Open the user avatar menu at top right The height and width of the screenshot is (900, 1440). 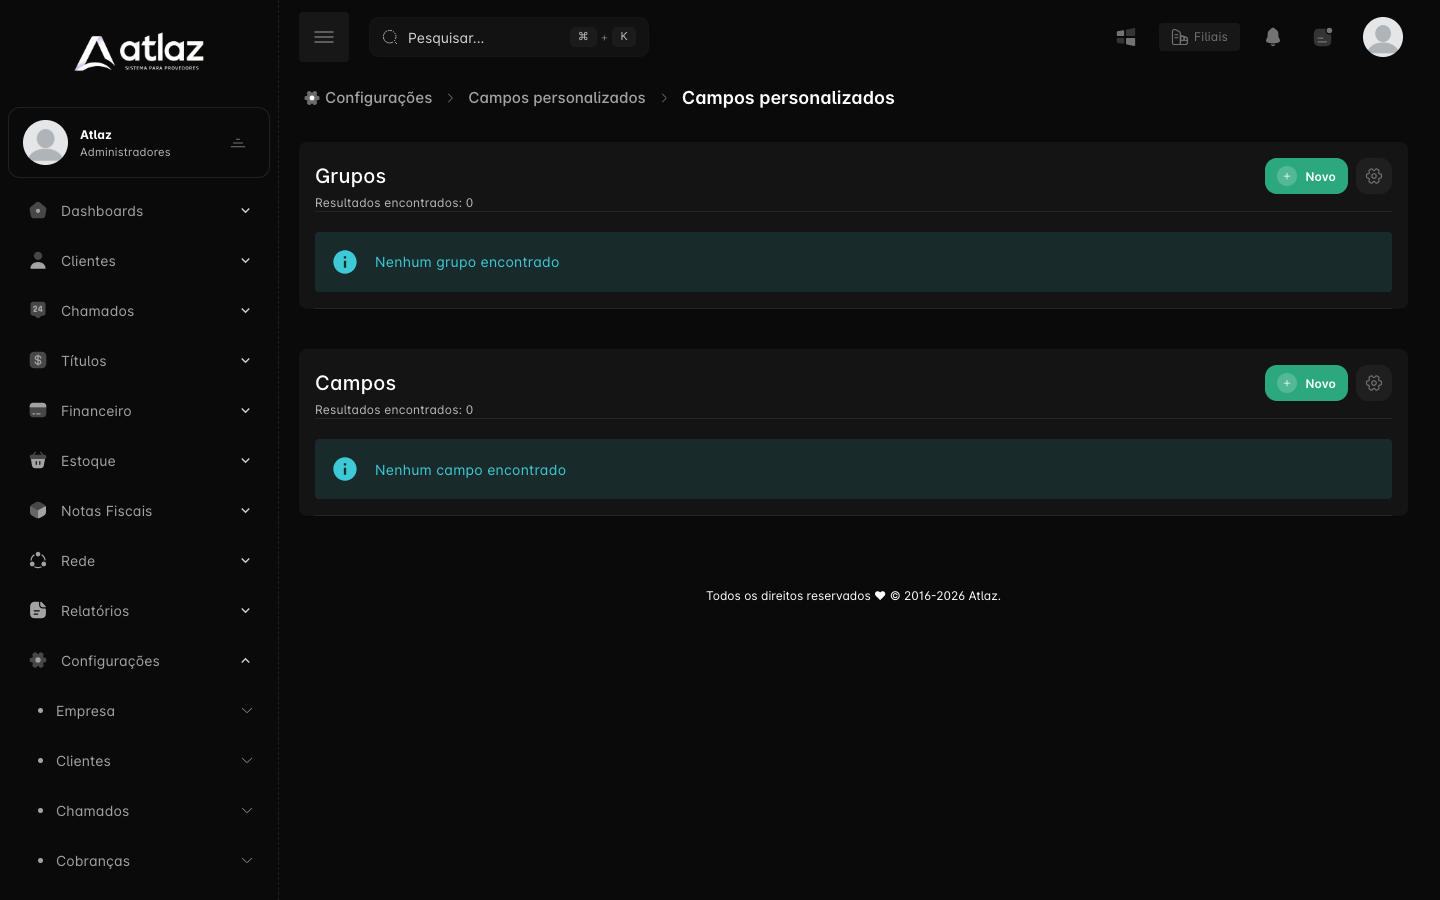tap(1383, 37)
